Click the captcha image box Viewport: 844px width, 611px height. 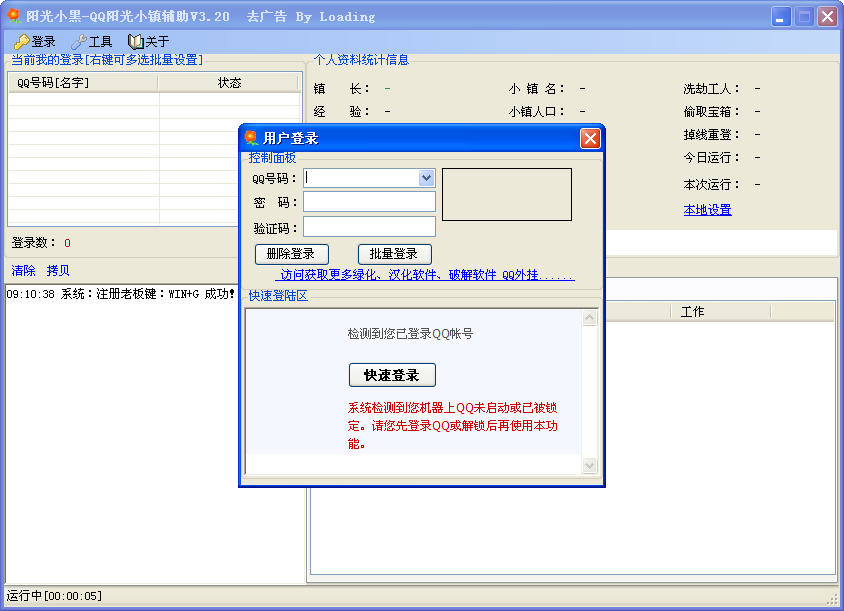point(507,194)
